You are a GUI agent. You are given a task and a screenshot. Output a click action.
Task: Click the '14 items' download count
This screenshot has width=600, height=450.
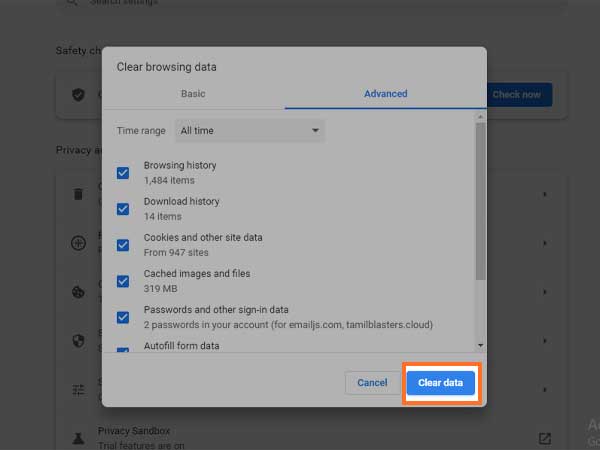(163, 217)
